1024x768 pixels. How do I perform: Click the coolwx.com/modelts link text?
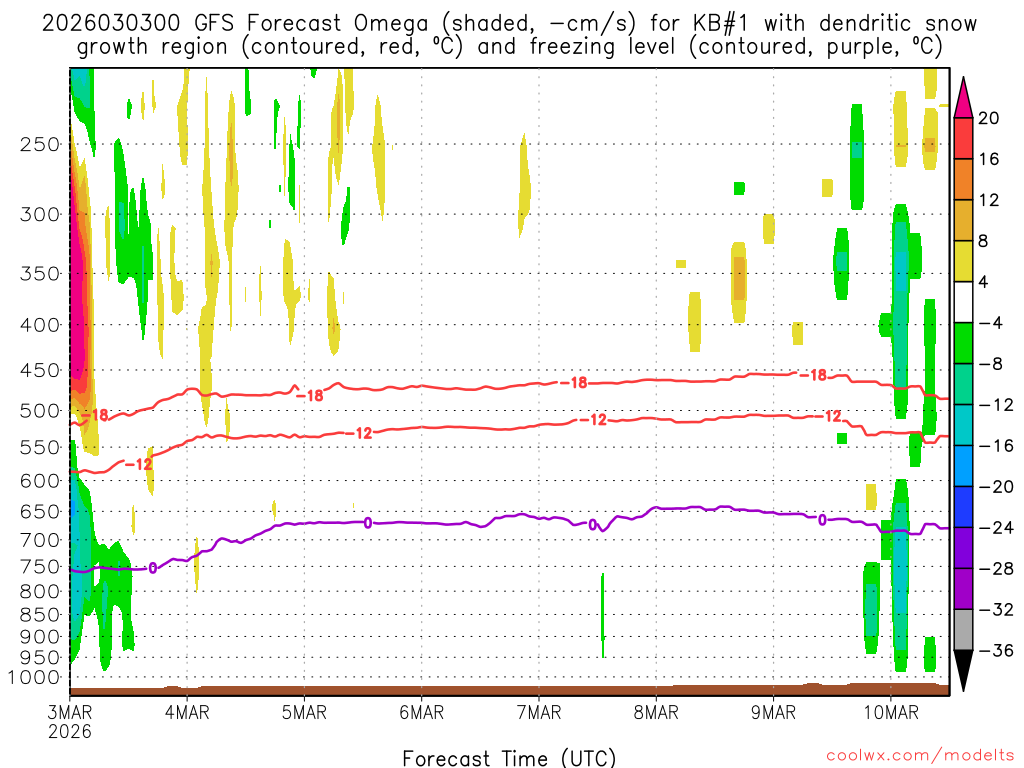coord(920,756)
